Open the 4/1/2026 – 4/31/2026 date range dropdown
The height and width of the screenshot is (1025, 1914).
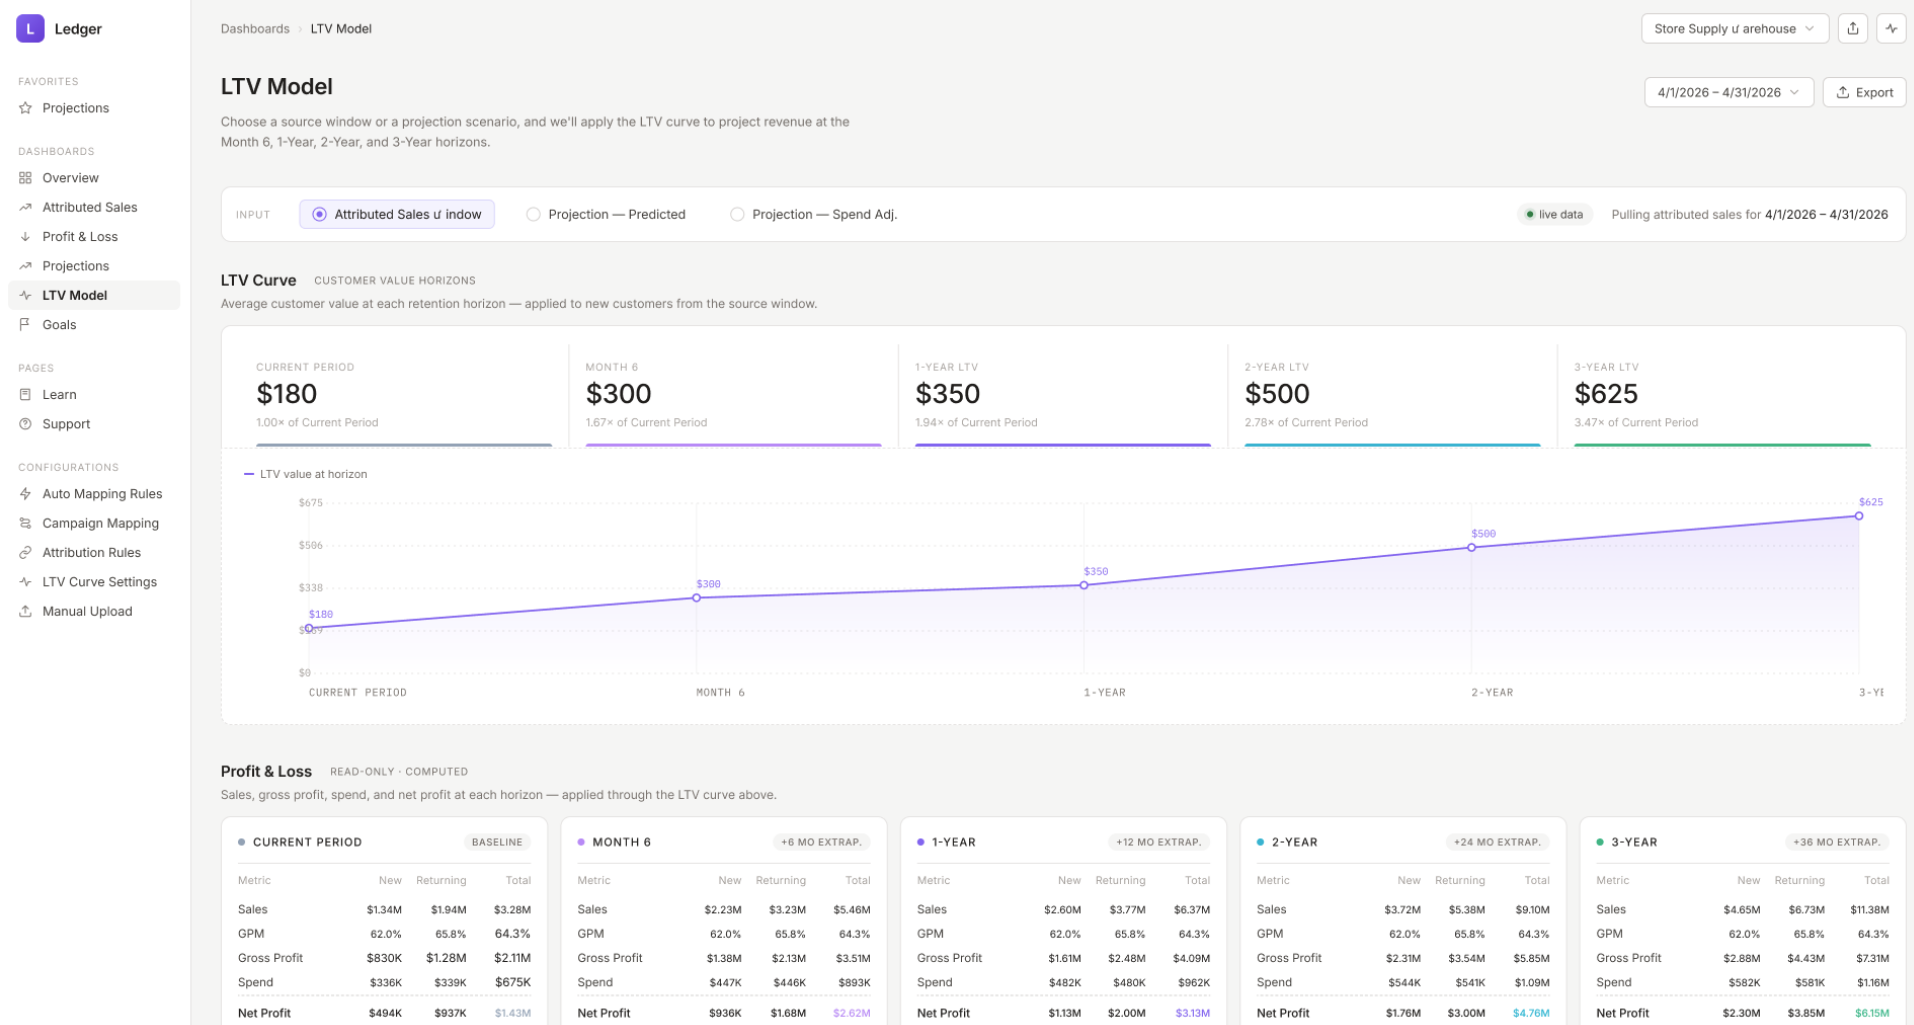1729,92
